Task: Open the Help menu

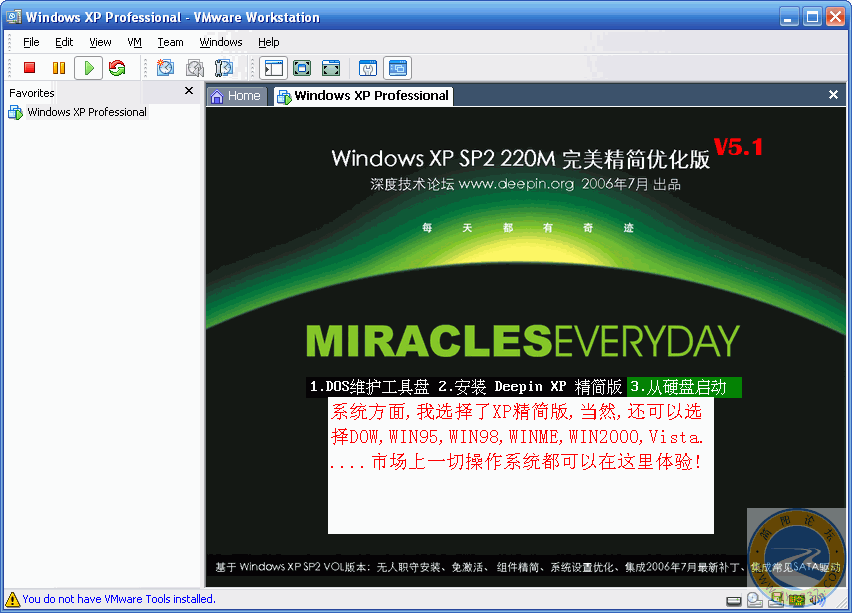Action: click(x=268, y=42)
